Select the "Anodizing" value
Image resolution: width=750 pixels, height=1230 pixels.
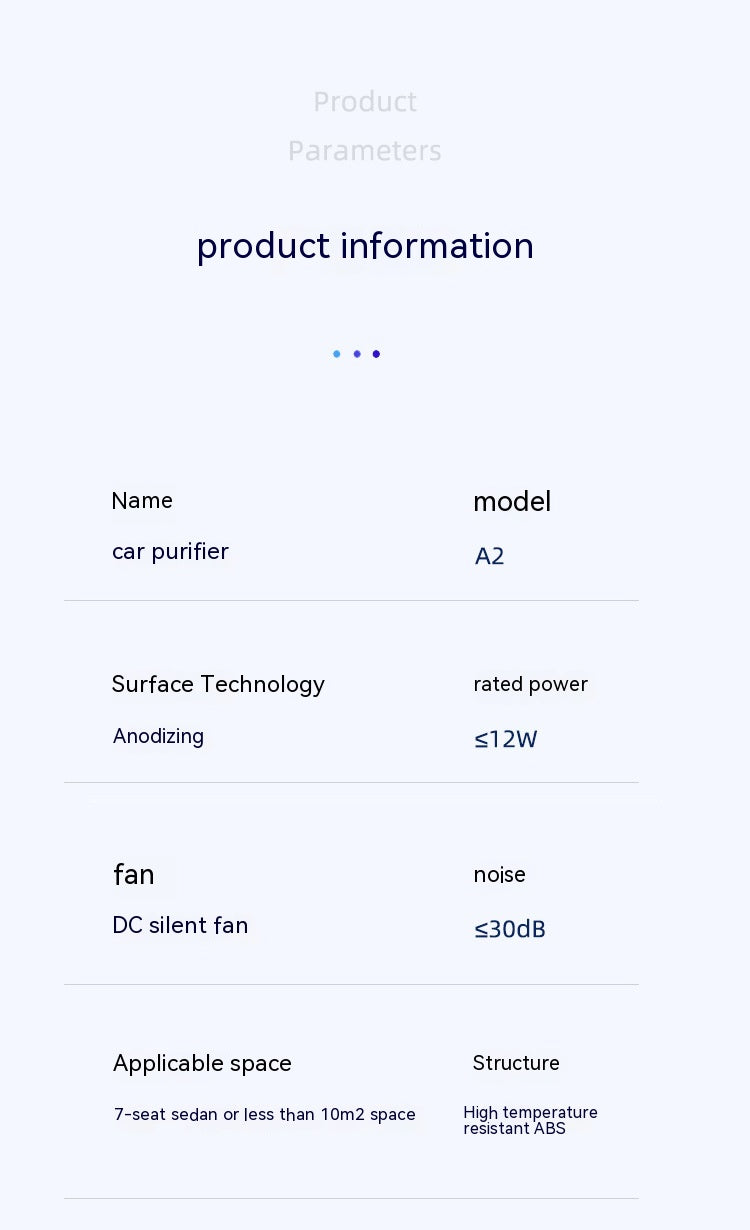pyautogui.click(x=158, y=737)
